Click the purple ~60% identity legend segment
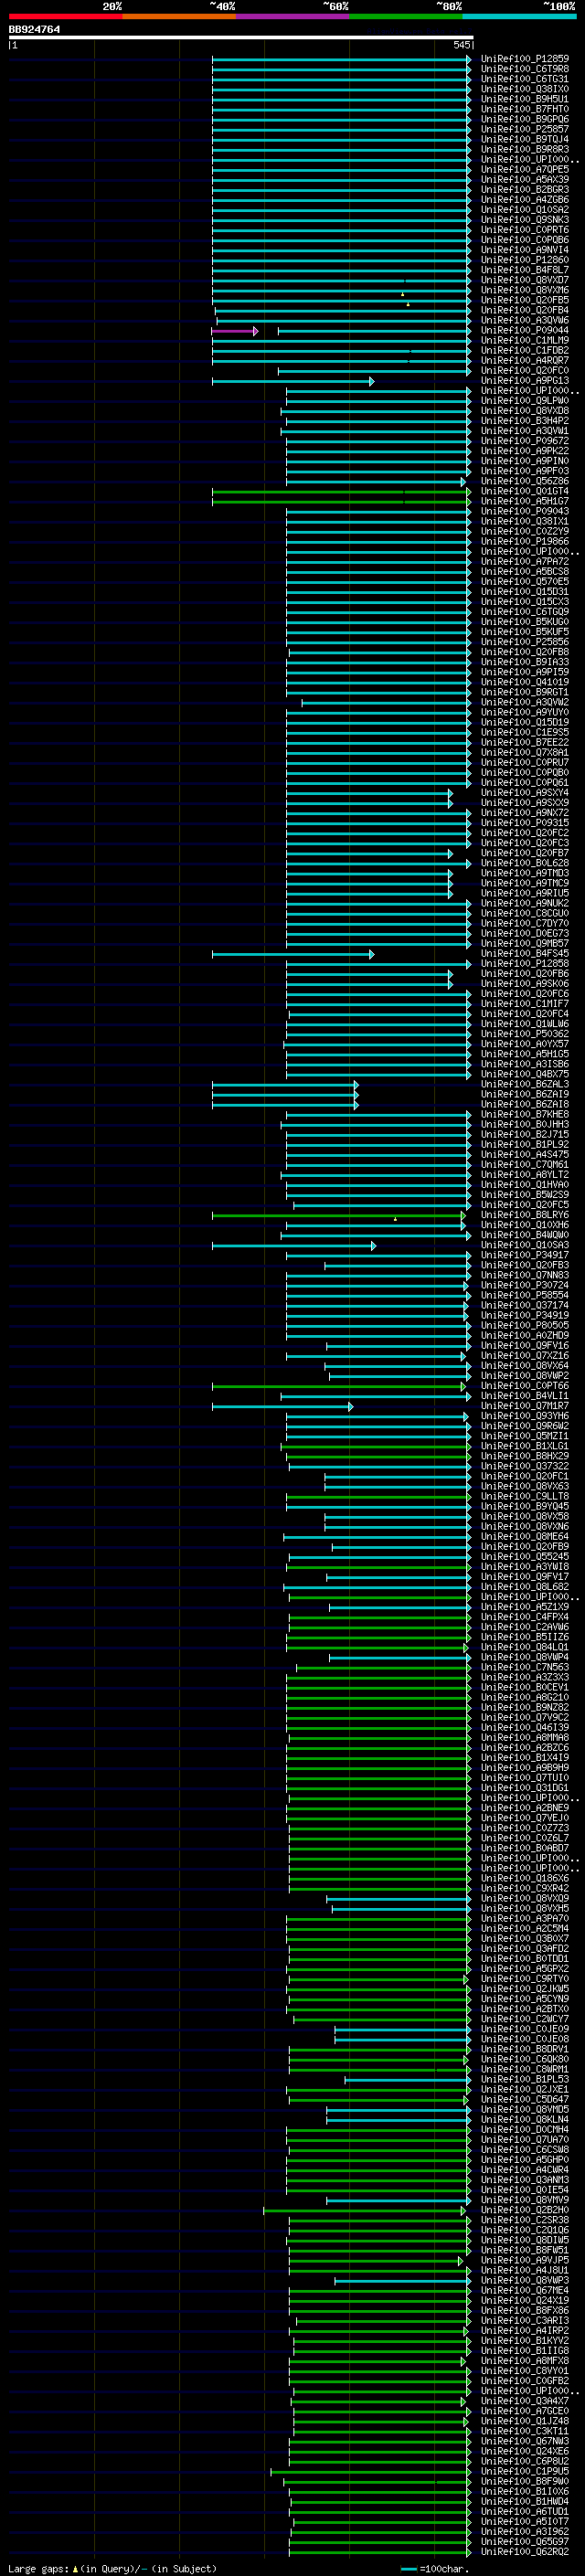585x2576 pixels. pos(293,16)
